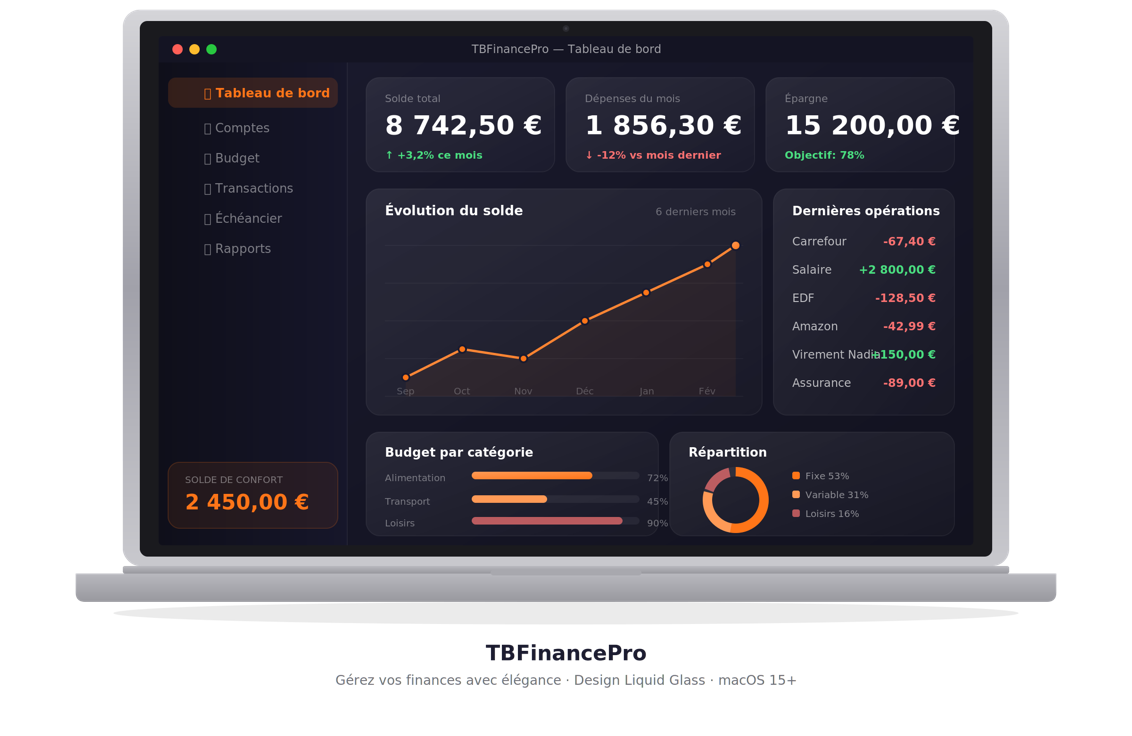
Task: Open the Tableau de bord sidebar item
Action: 253,93
